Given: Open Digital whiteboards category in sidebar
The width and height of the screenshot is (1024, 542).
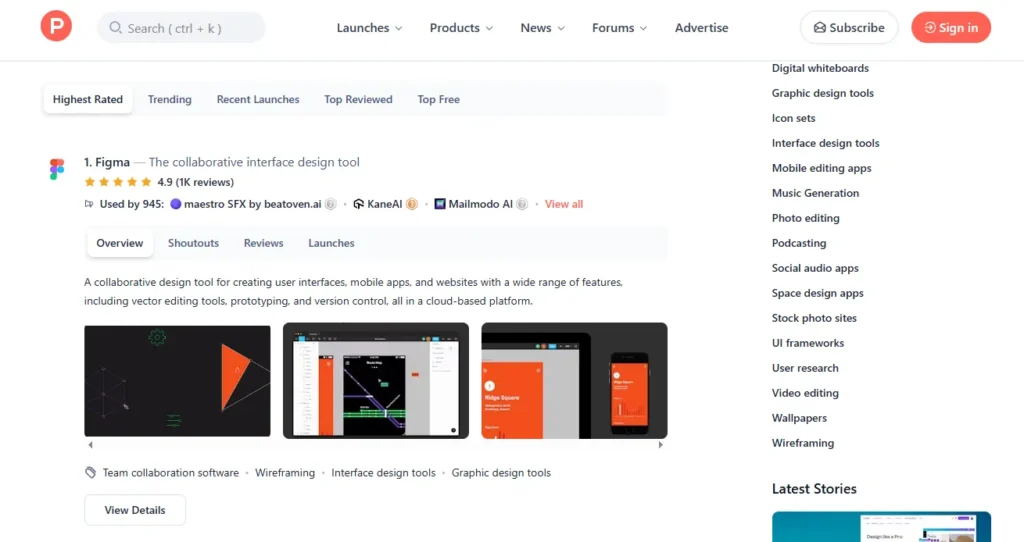Looking at the screenshot, I should pyautogui.click(x=820, y=68).
